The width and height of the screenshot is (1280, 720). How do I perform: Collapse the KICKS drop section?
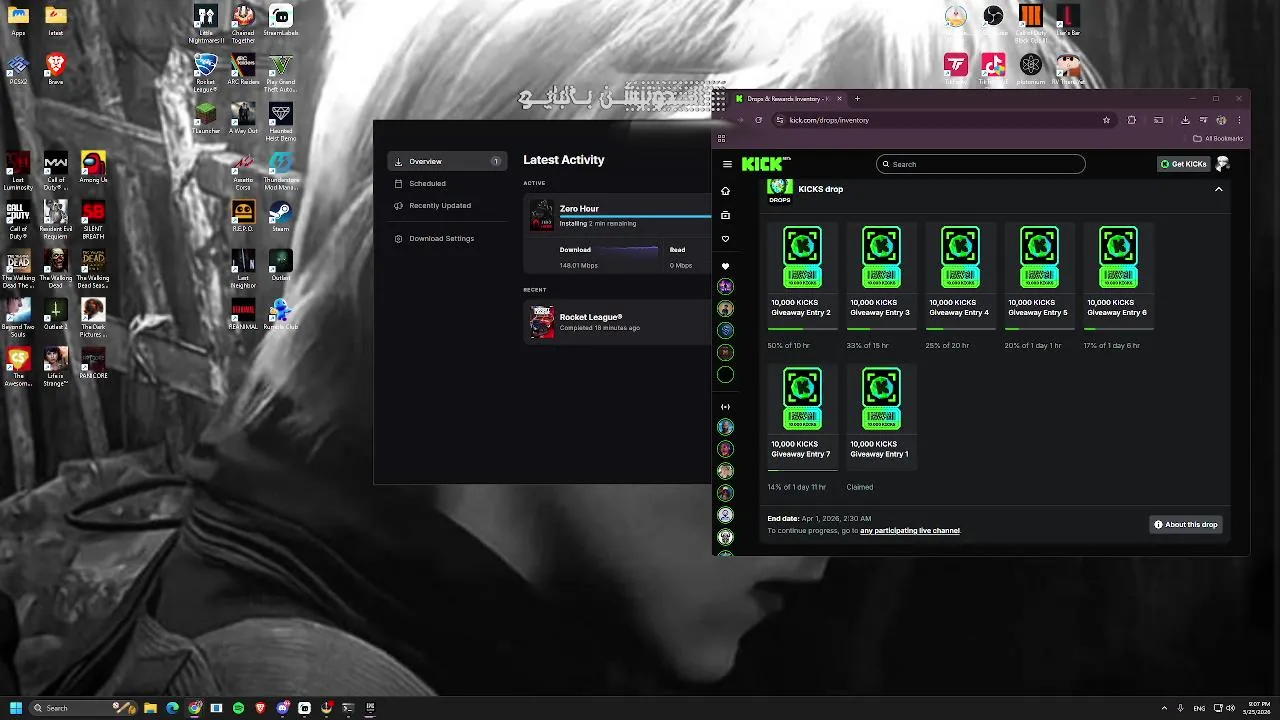coord(1218,189)
